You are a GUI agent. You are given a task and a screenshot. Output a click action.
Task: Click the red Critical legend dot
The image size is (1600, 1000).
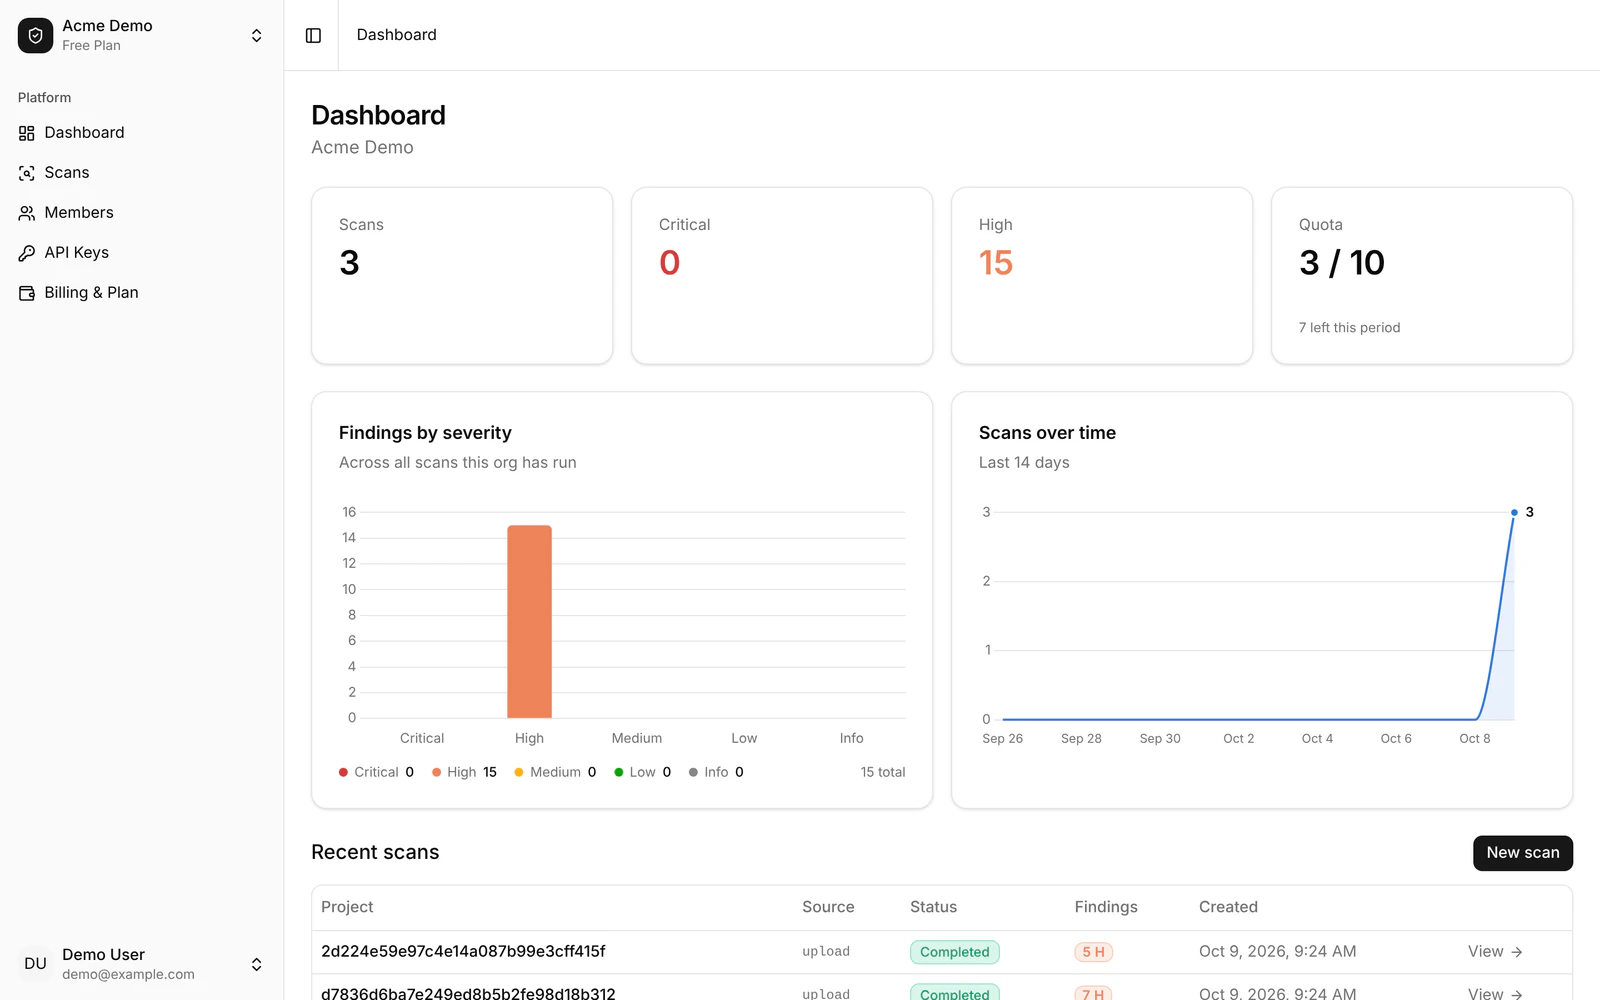pos(343,772)
